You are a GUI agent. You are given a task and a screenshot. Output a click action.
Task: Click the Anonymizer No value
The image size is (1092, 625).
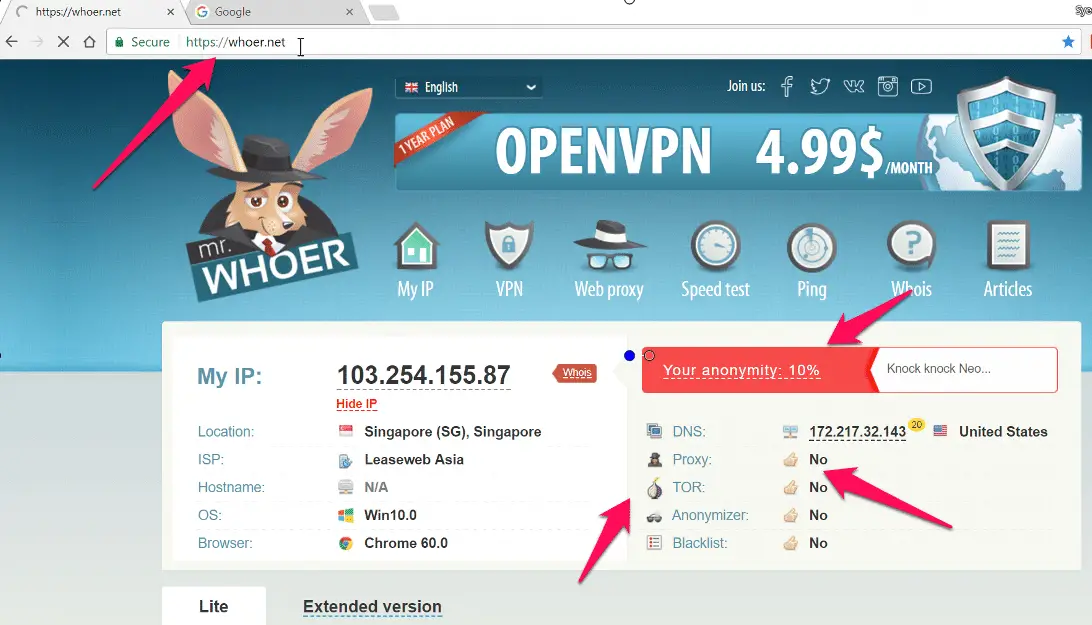pyautogui.click(x=818, y=516)
